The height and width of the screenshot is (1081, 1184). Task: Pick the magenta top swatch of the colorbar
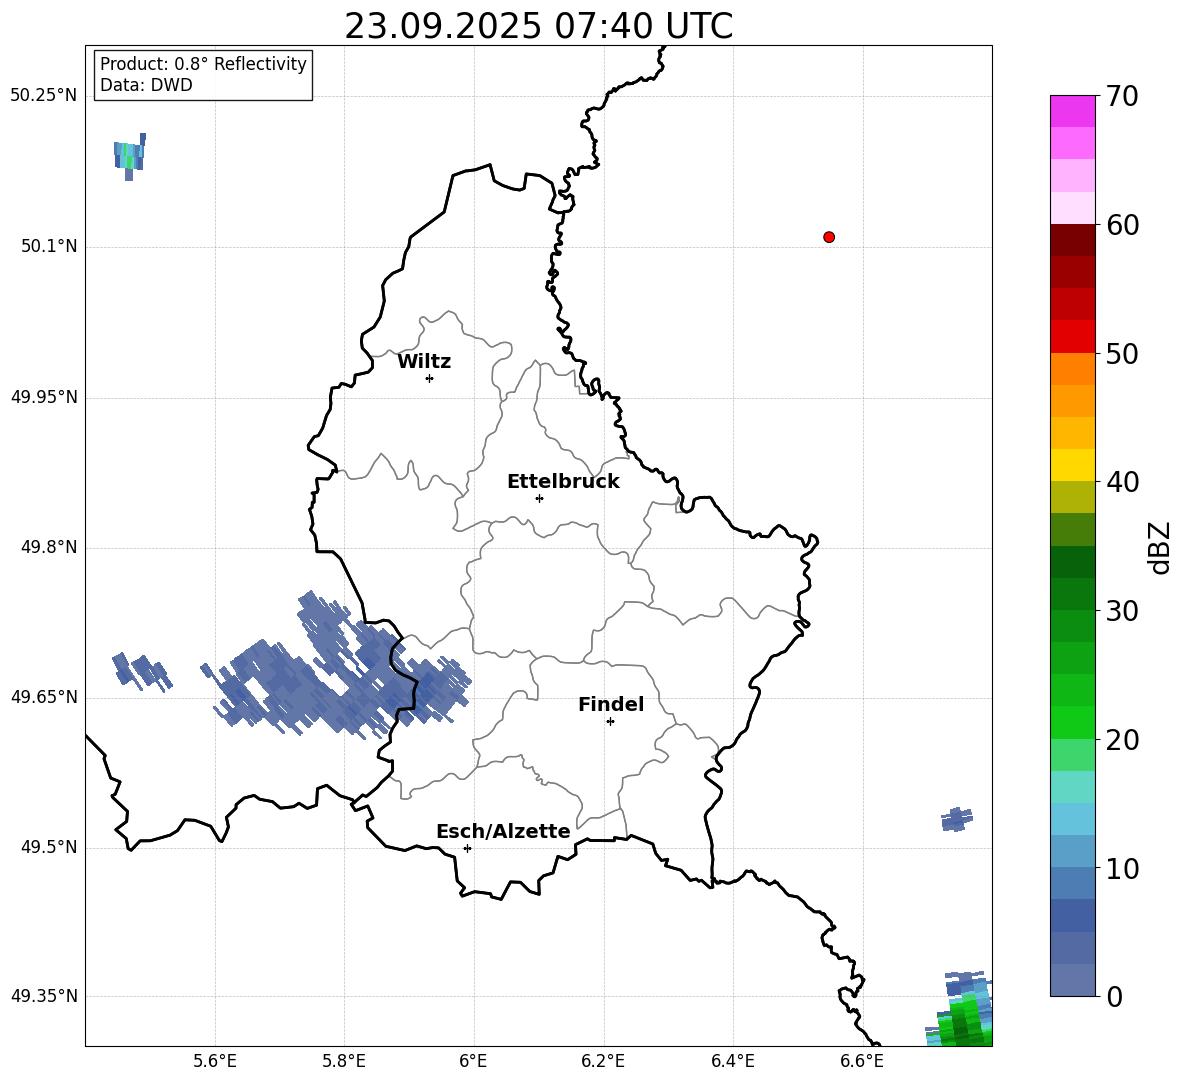pyautogui.click(x=1072, y=111)
